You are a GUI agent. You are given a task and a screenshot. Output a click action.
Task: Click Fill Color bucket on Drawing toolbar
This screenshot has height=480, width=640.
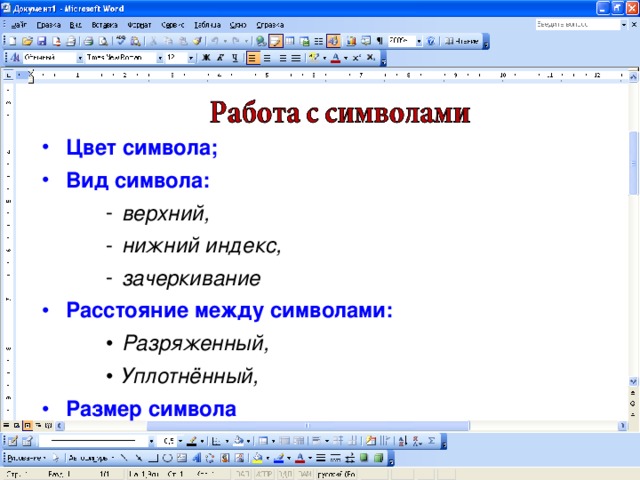[258, 458]
